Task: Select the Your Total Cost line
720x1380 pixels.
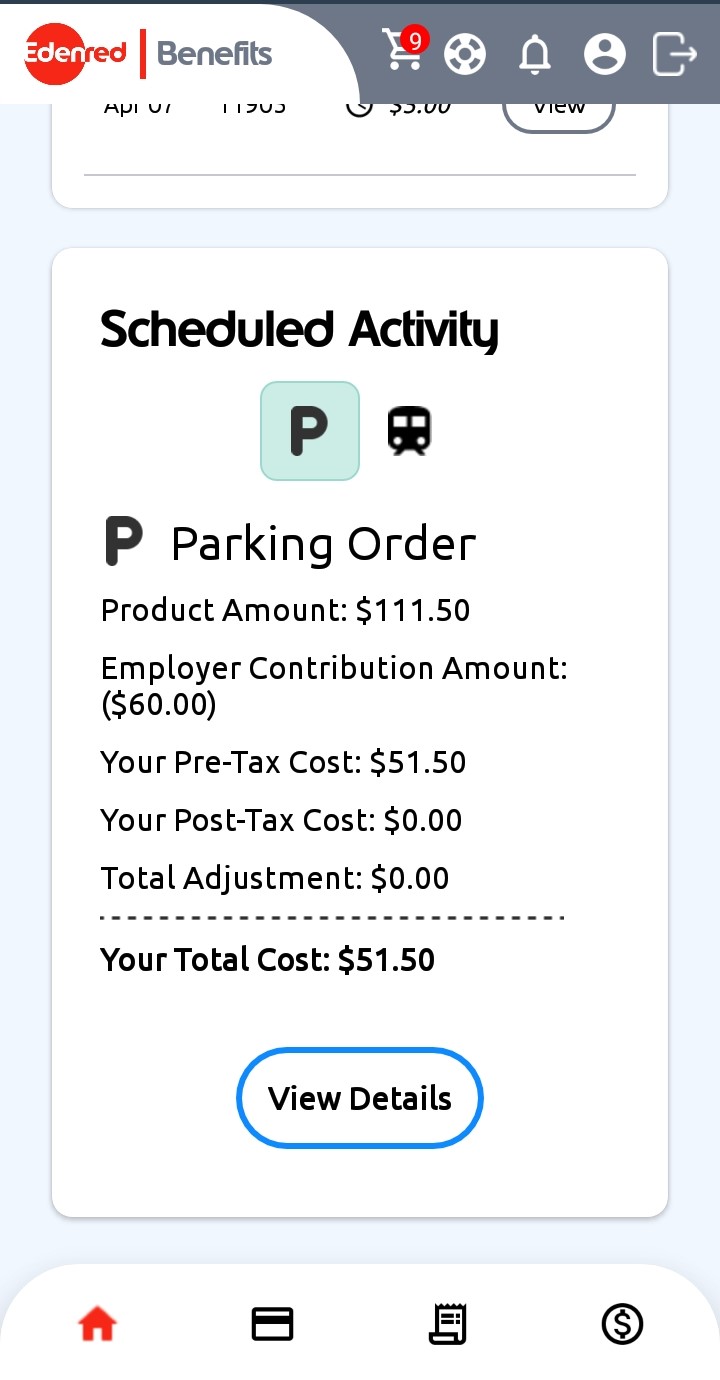Action: coord(268,960)
